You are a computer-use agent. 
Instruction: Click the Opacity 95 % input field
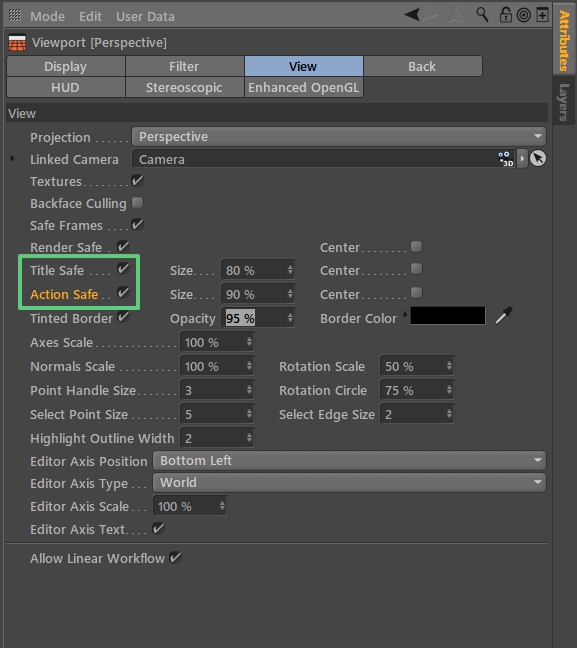click(257, 318)
